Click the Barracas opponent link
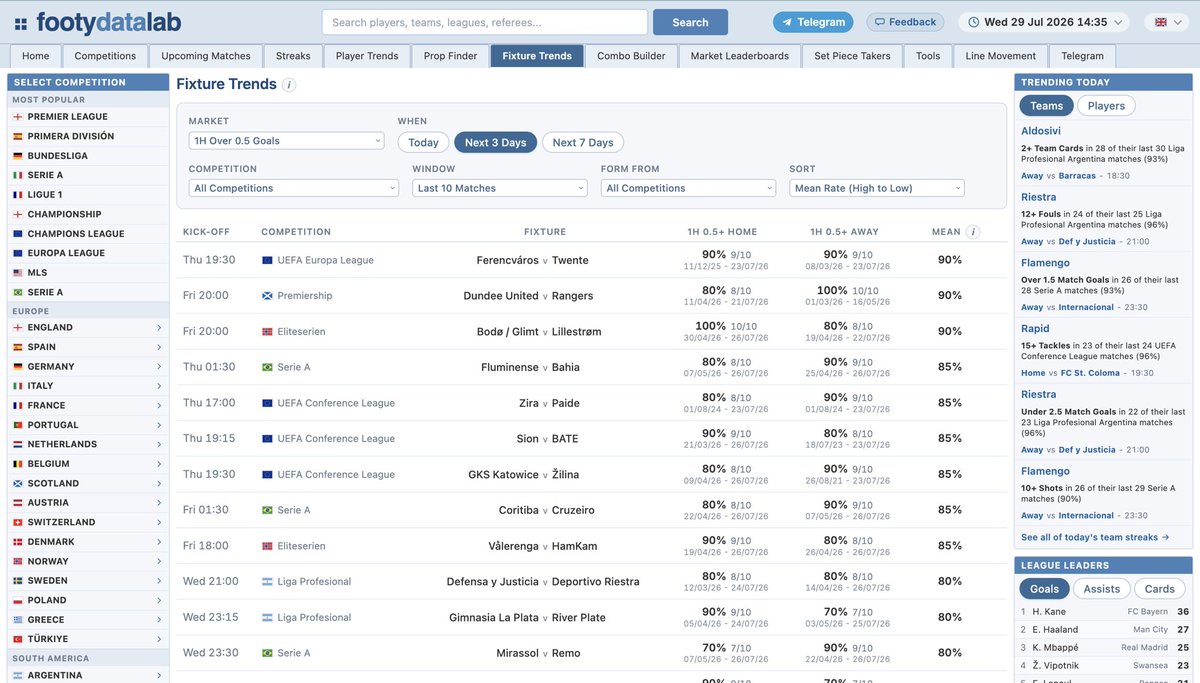Image resolution: width=1200 pixels, height=683 pixels. coord(1077,175)
